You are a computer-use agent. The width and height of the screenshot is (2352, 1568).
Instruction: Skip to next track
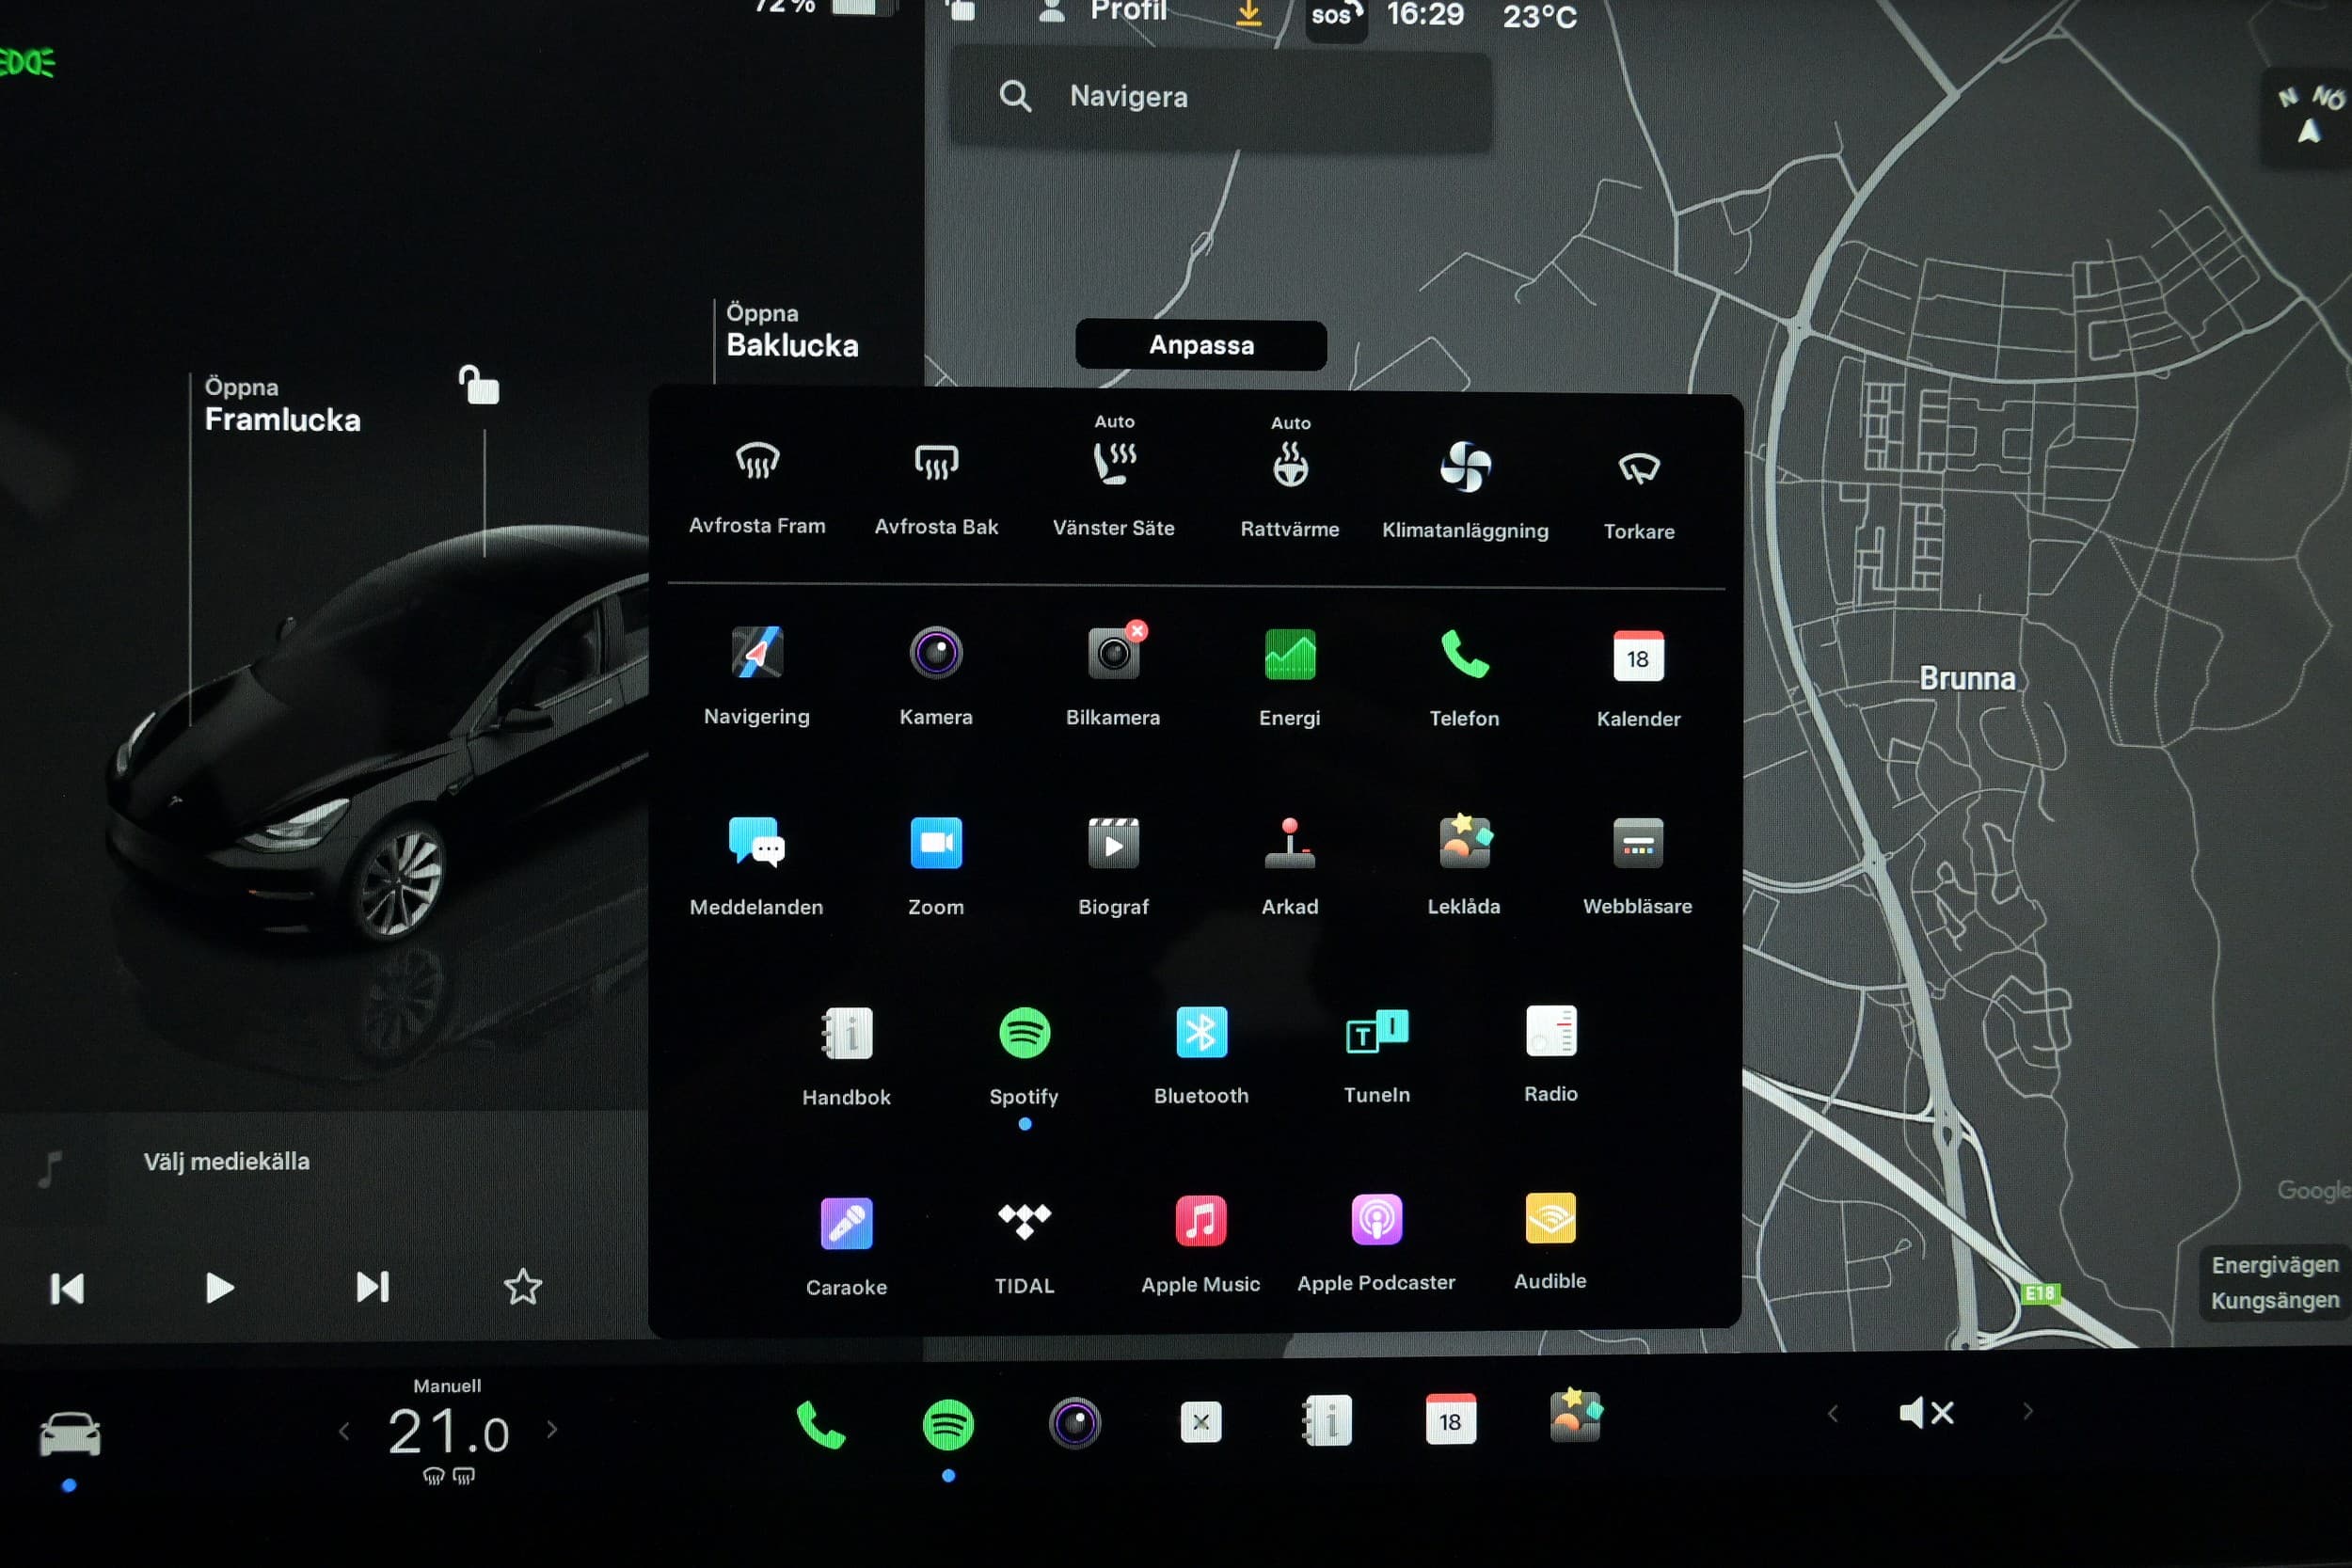373,1287
